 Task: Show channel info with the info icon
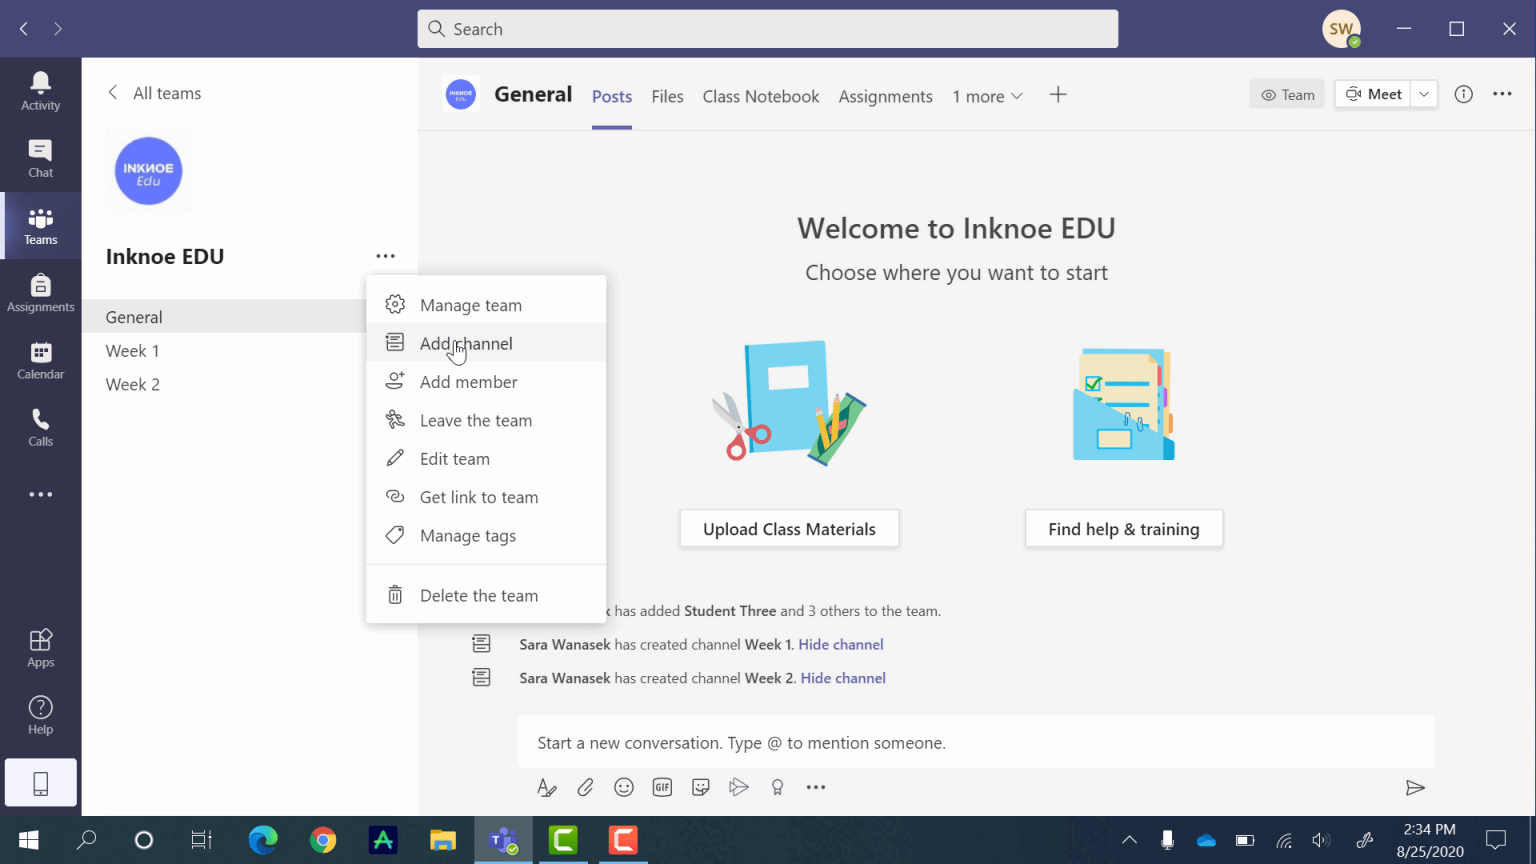click(x=1464, y=94)
